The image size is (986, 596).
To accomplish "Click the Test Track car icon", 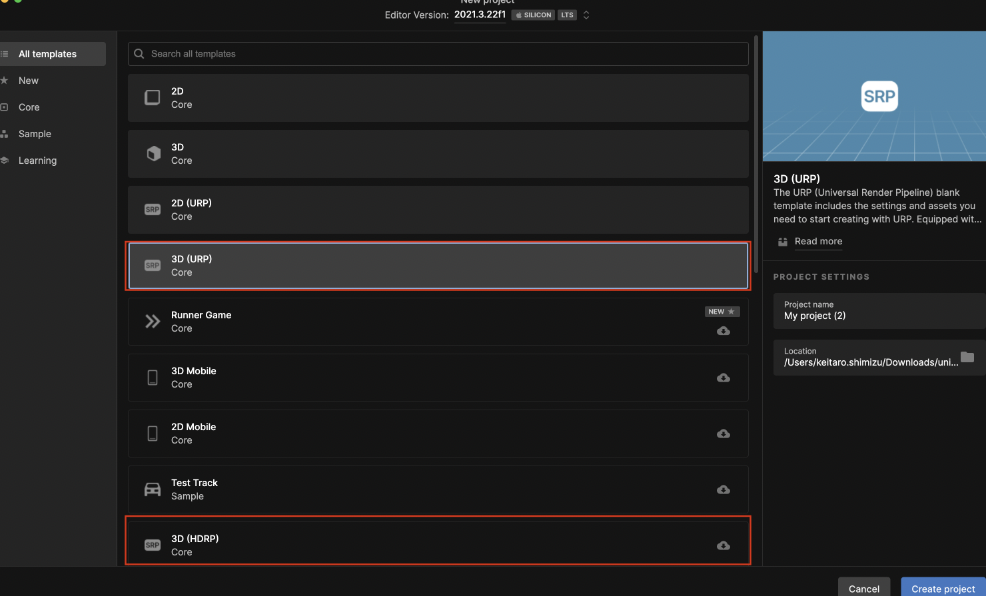I will click(x=152, y=489).
